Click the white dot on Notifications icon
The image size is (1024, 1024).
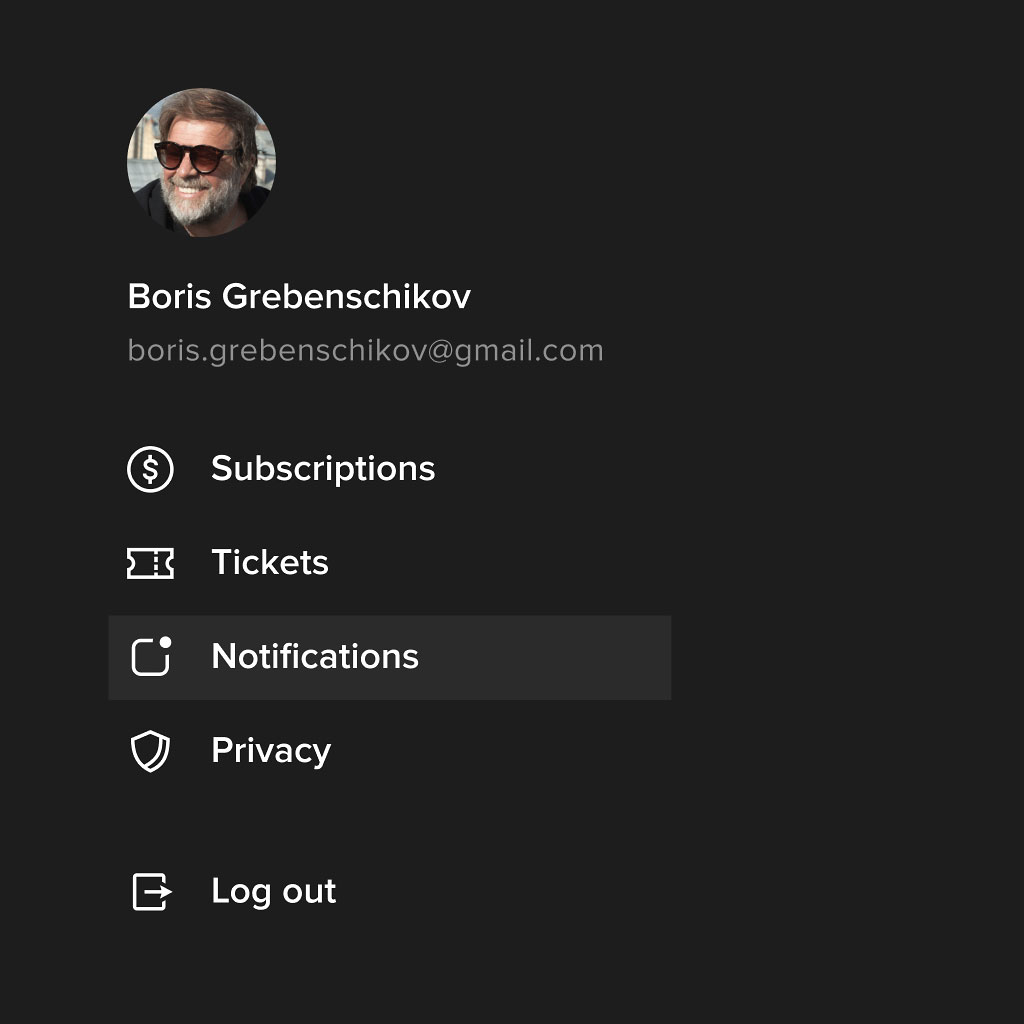click(x=165, y=642)
